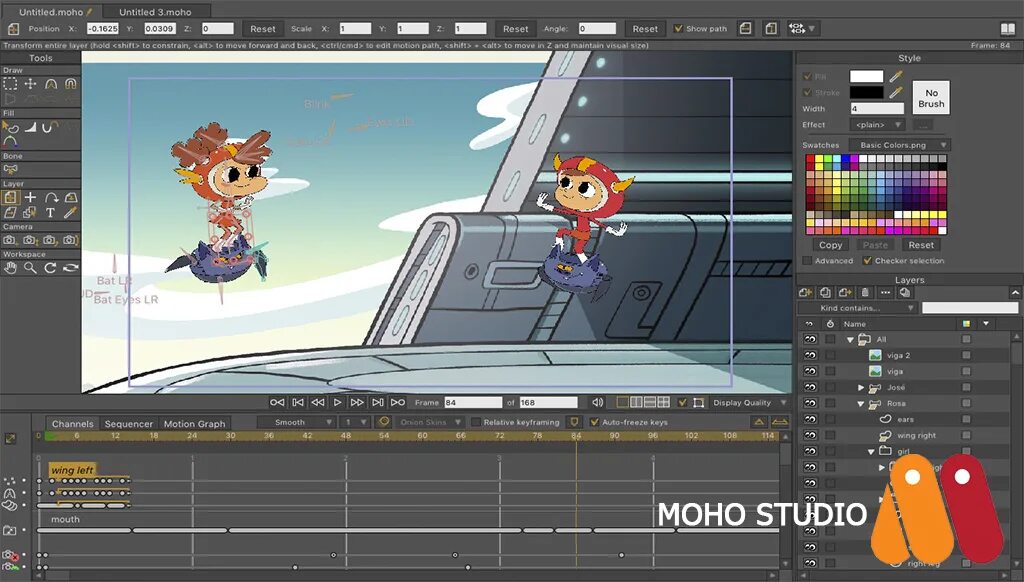This screenshot has height=582, width=1024.
Task: Expand the José layer group
Action: click(x=861, y=387)
